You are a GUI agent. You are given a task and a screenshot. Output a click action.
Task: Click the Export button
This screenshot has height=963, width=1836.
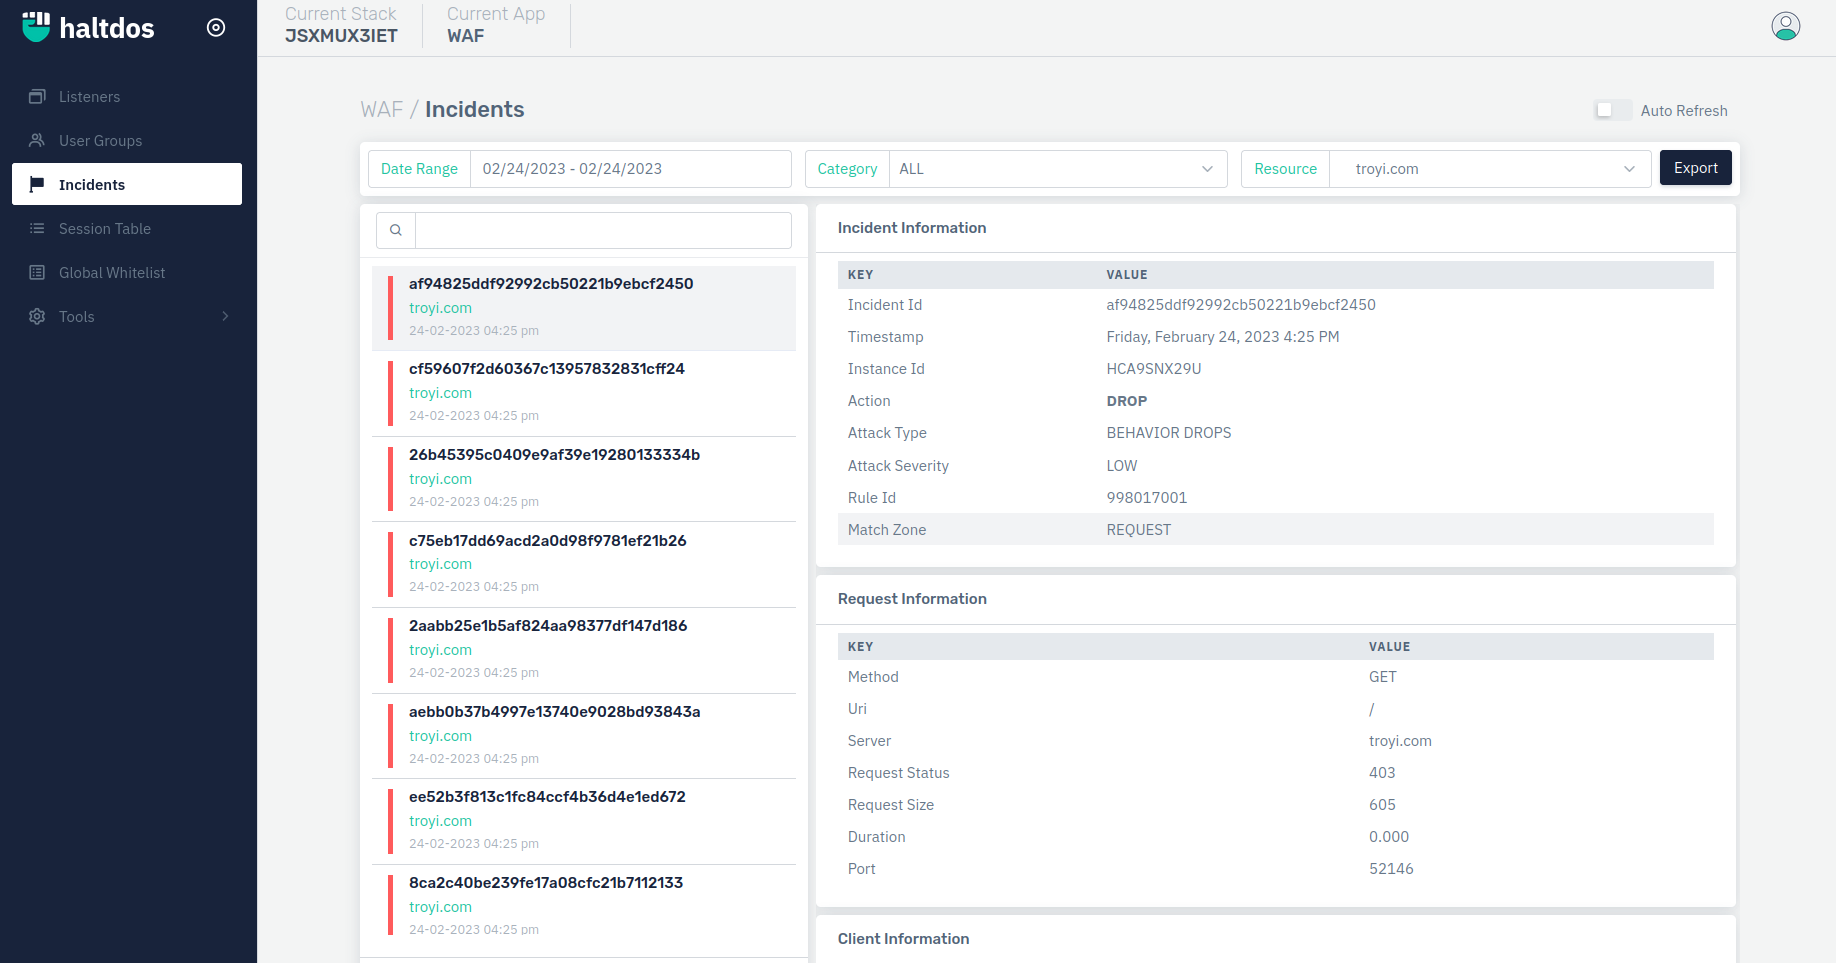coord(1696,168)
